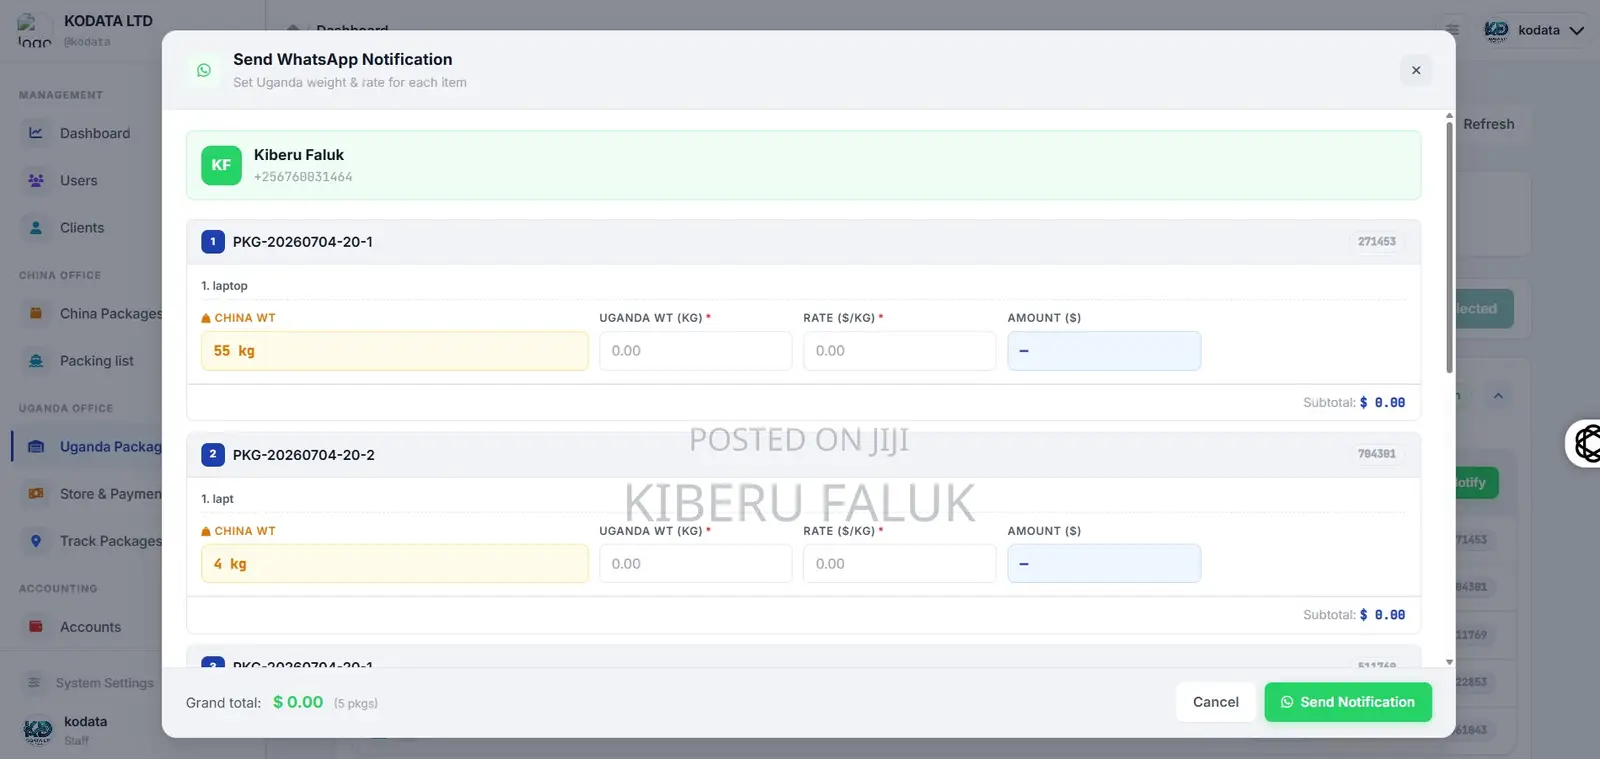
Task: Focus Uganda WT field for PKG-20260704-20-1
Action: 695,351
